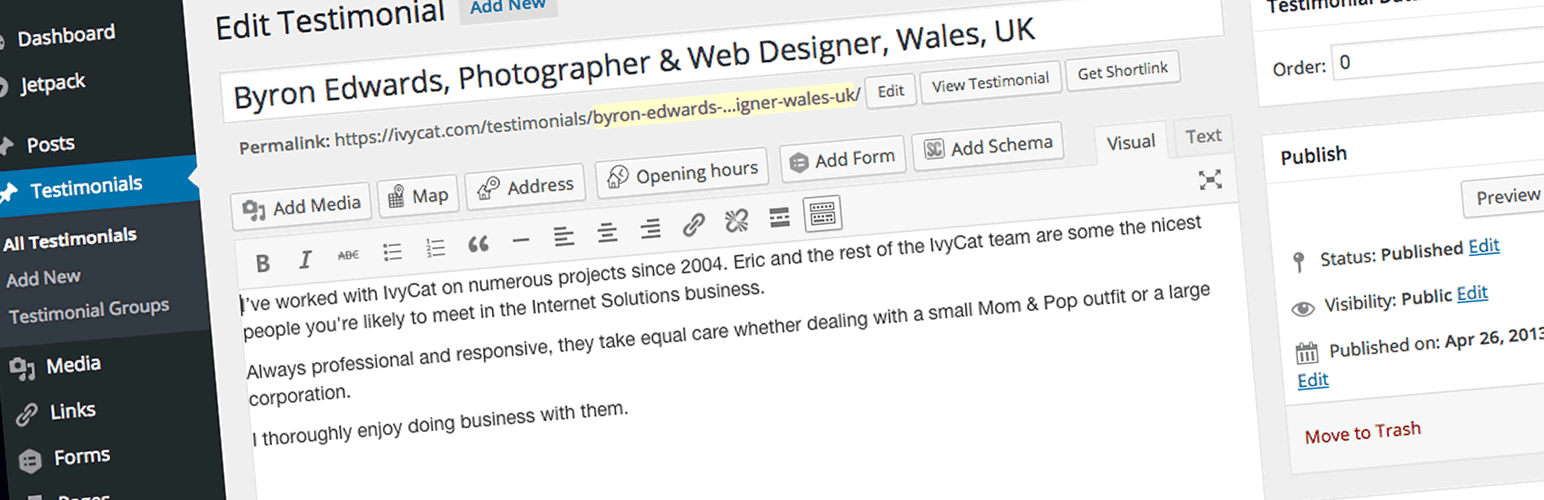Image resolution: width=1544 pixels, height=500 pixels.
Task: Edit the Published status
Action: tap(1484, 247)
